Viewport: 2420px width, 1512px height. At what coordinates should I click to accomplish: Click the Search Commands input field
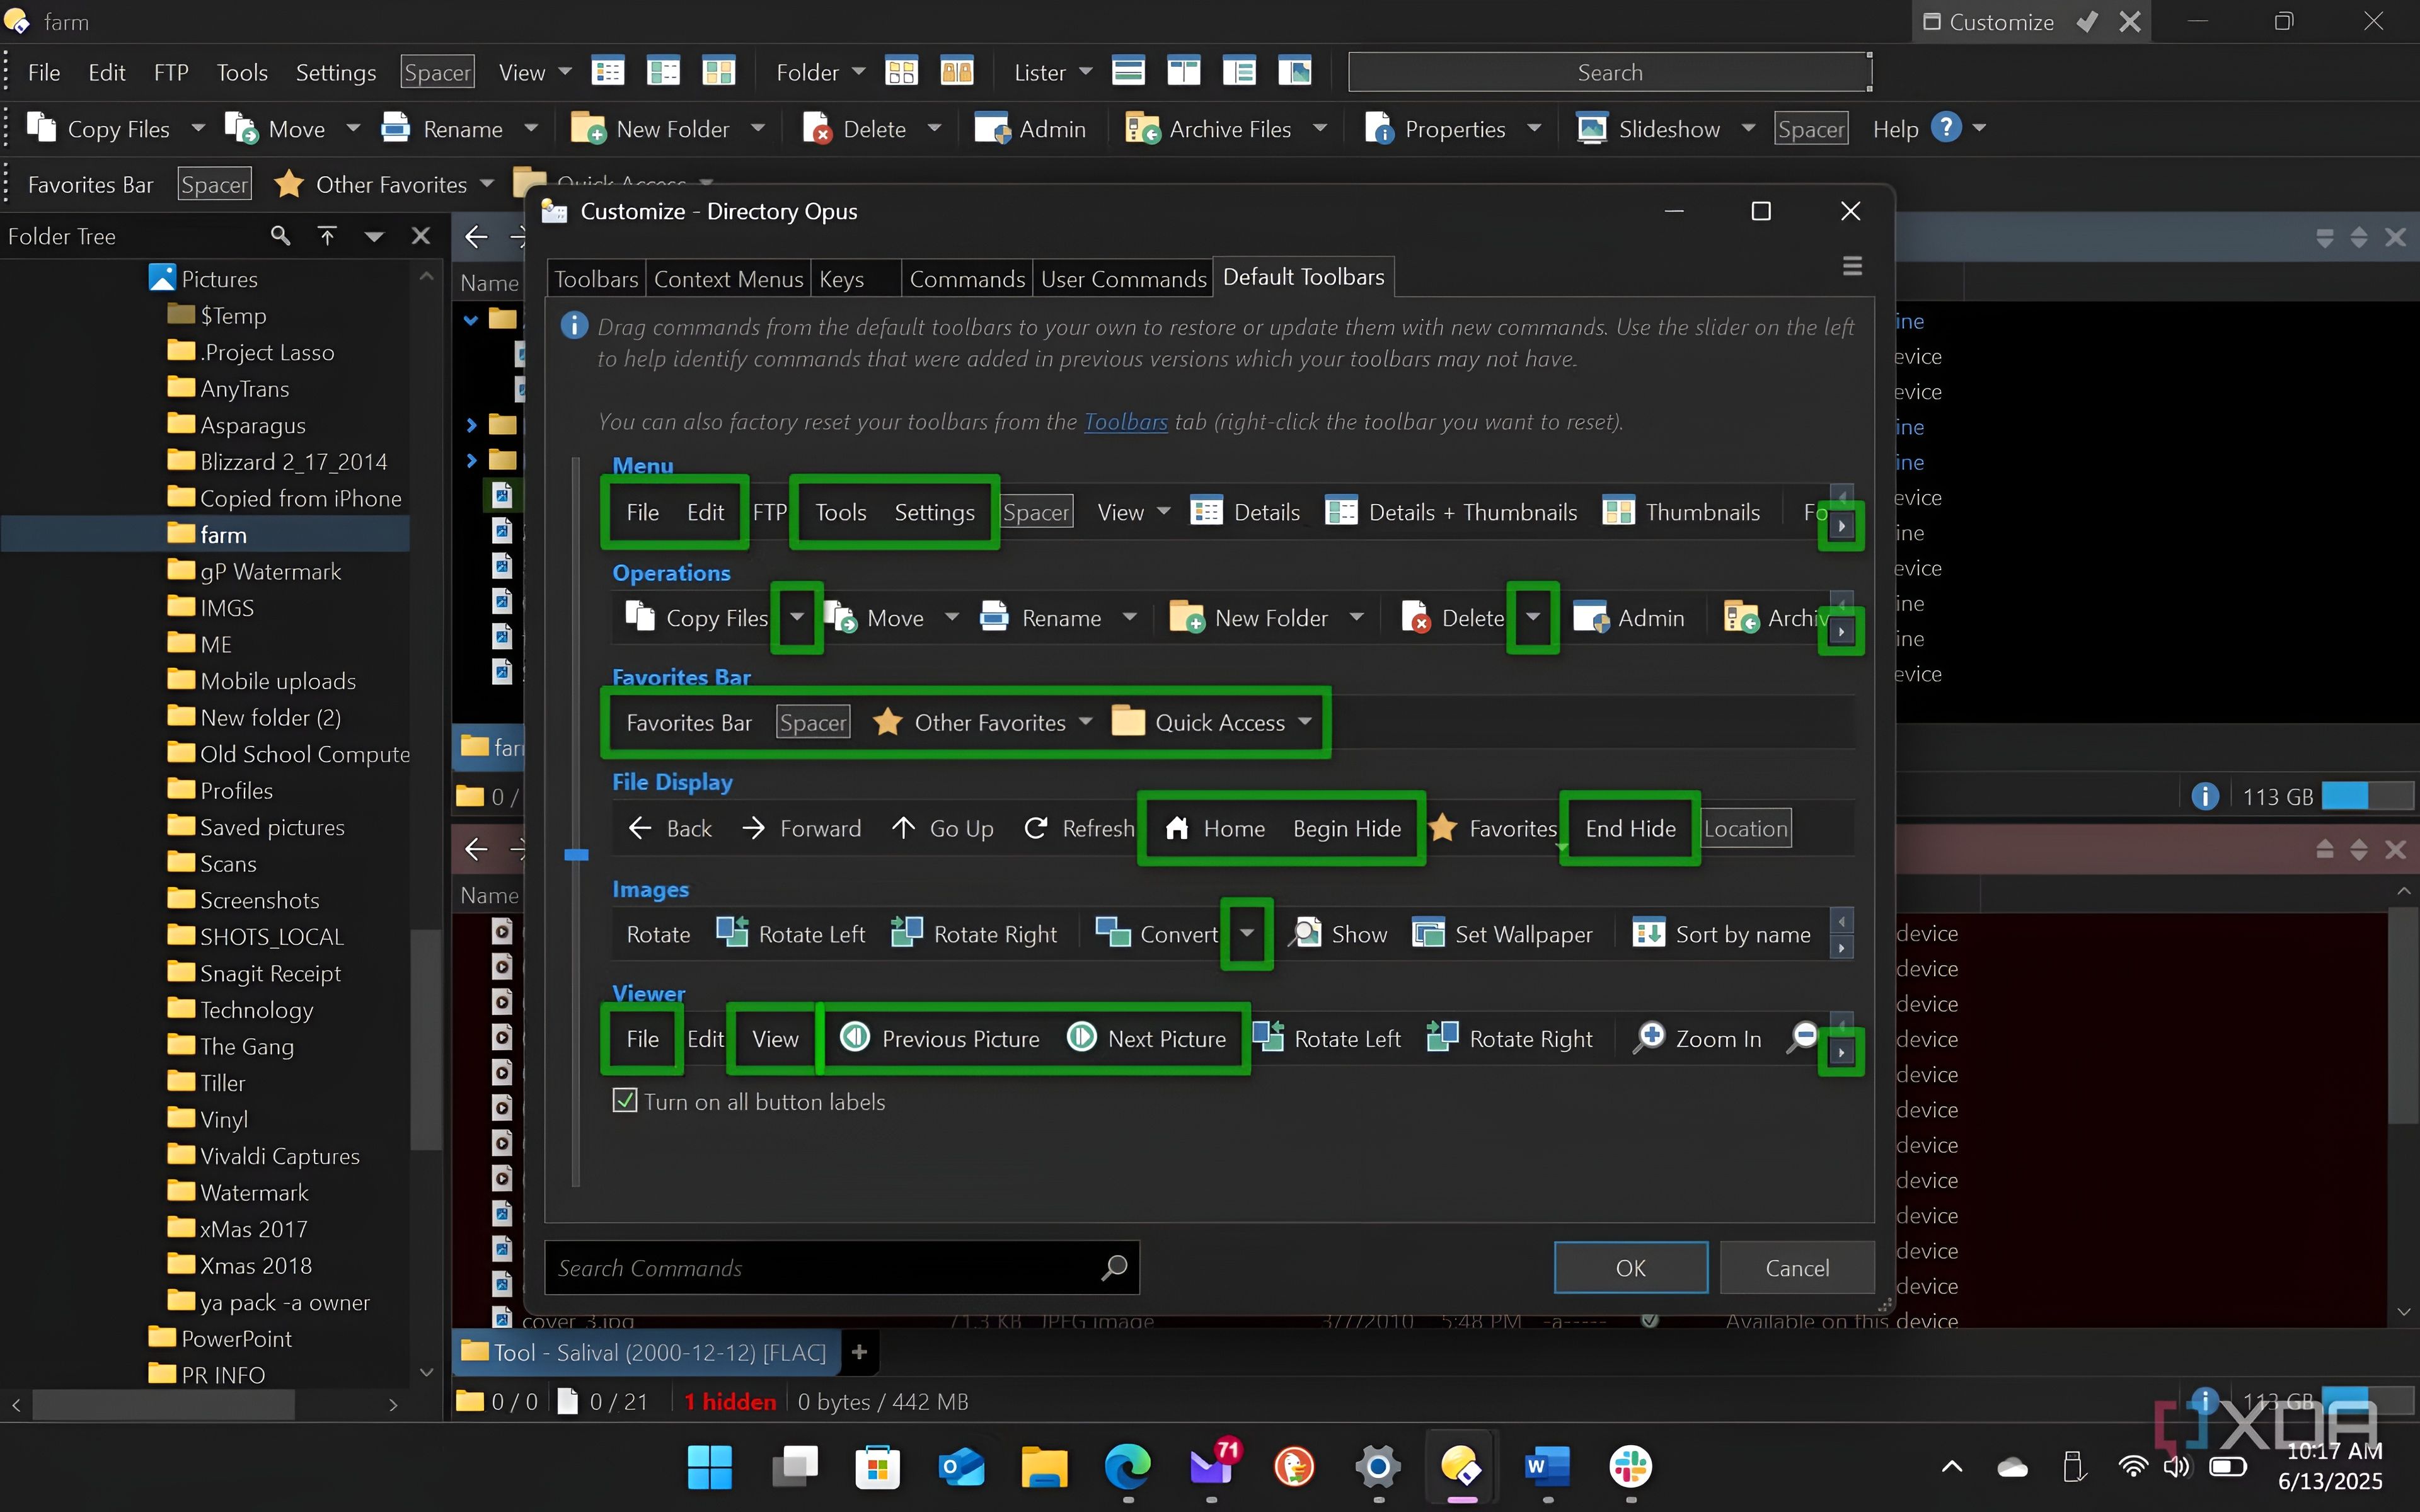(x=841, y=1268)
